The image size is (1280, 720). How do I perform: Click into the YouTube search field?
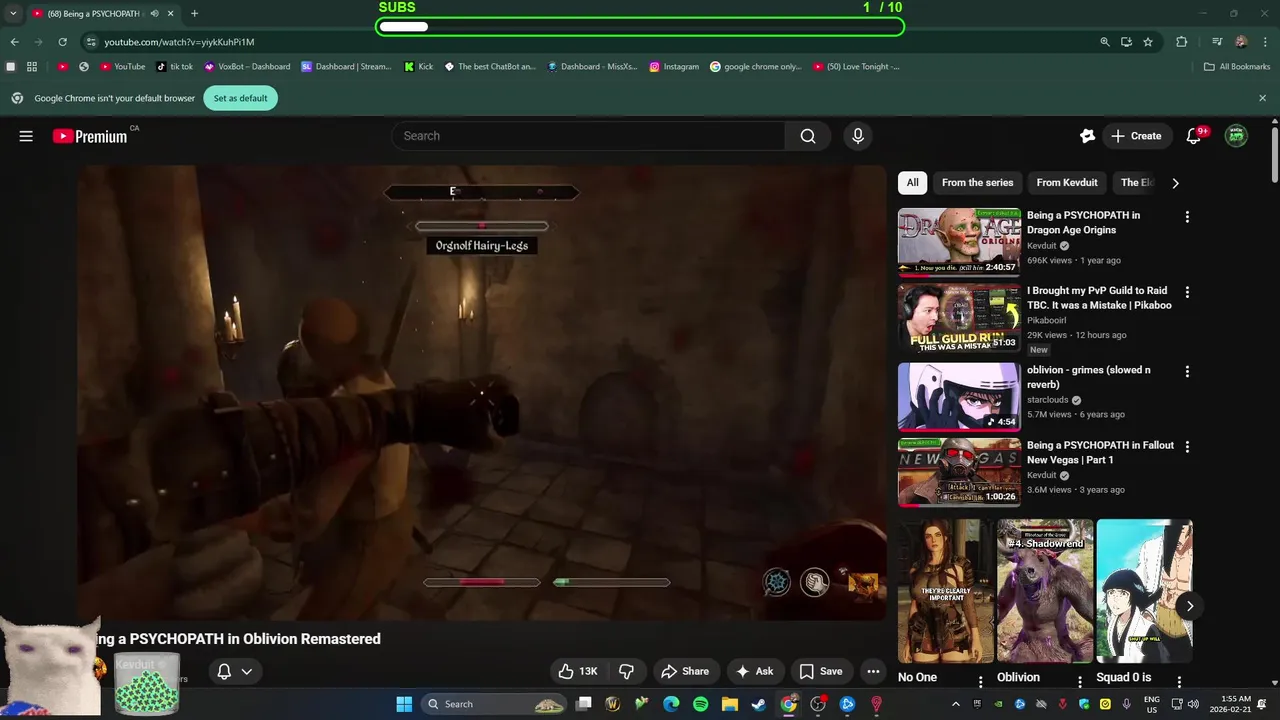coord(590,136)
